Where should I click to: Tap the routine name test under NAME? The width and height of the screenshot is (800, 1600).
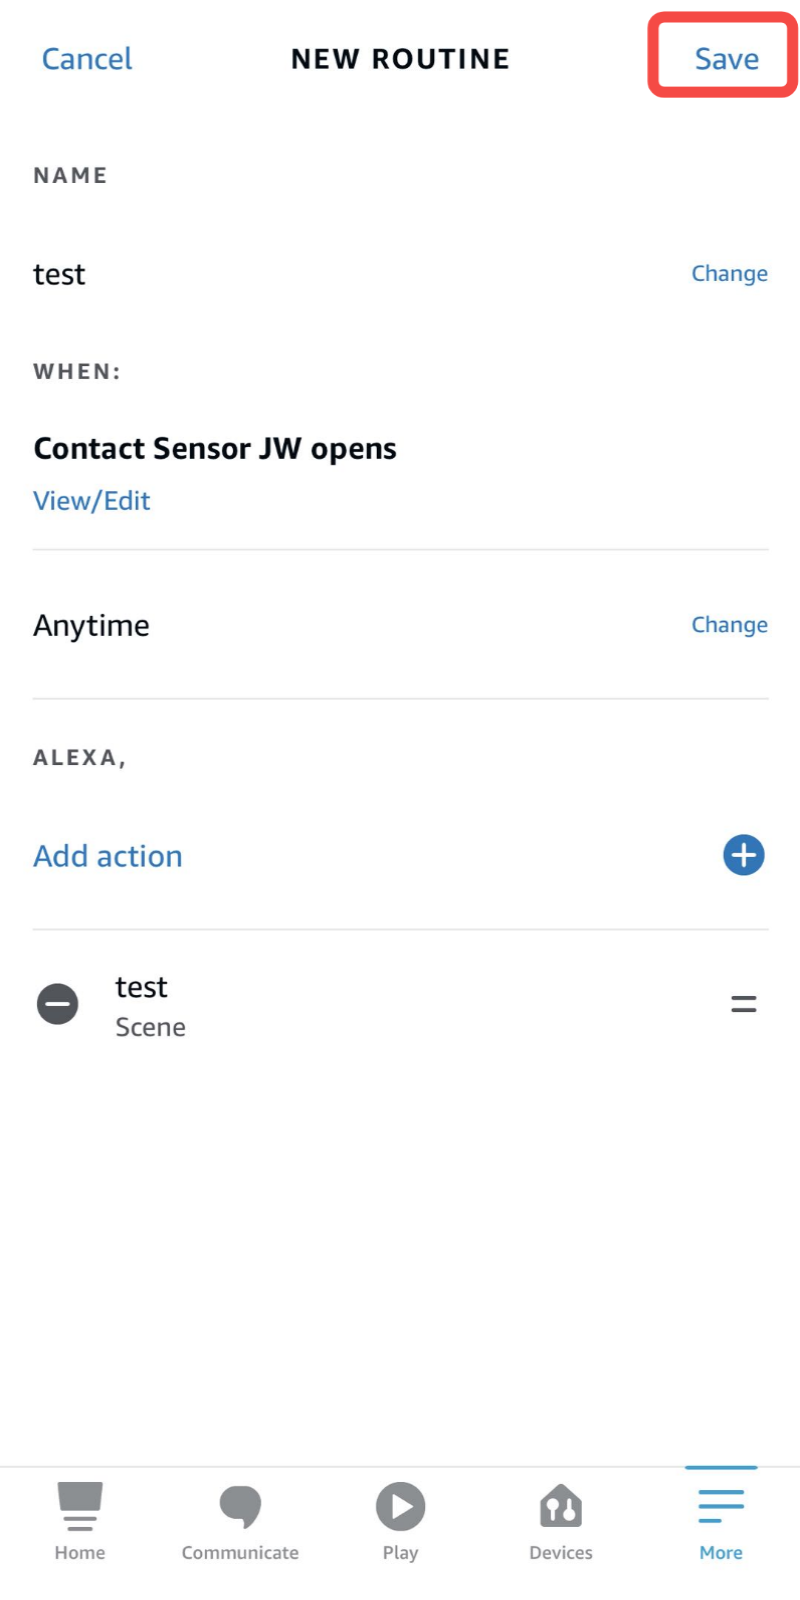[59, 274]
